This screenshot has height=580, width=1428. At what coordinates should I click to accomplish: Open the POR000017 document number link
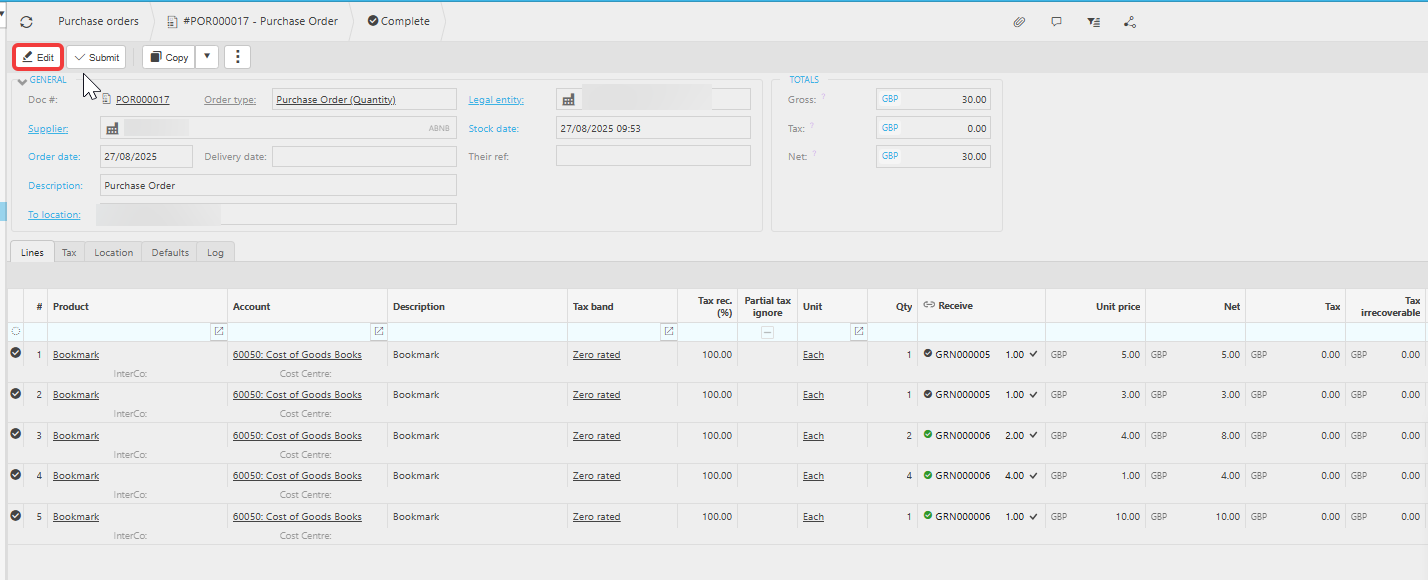[143, 100]
